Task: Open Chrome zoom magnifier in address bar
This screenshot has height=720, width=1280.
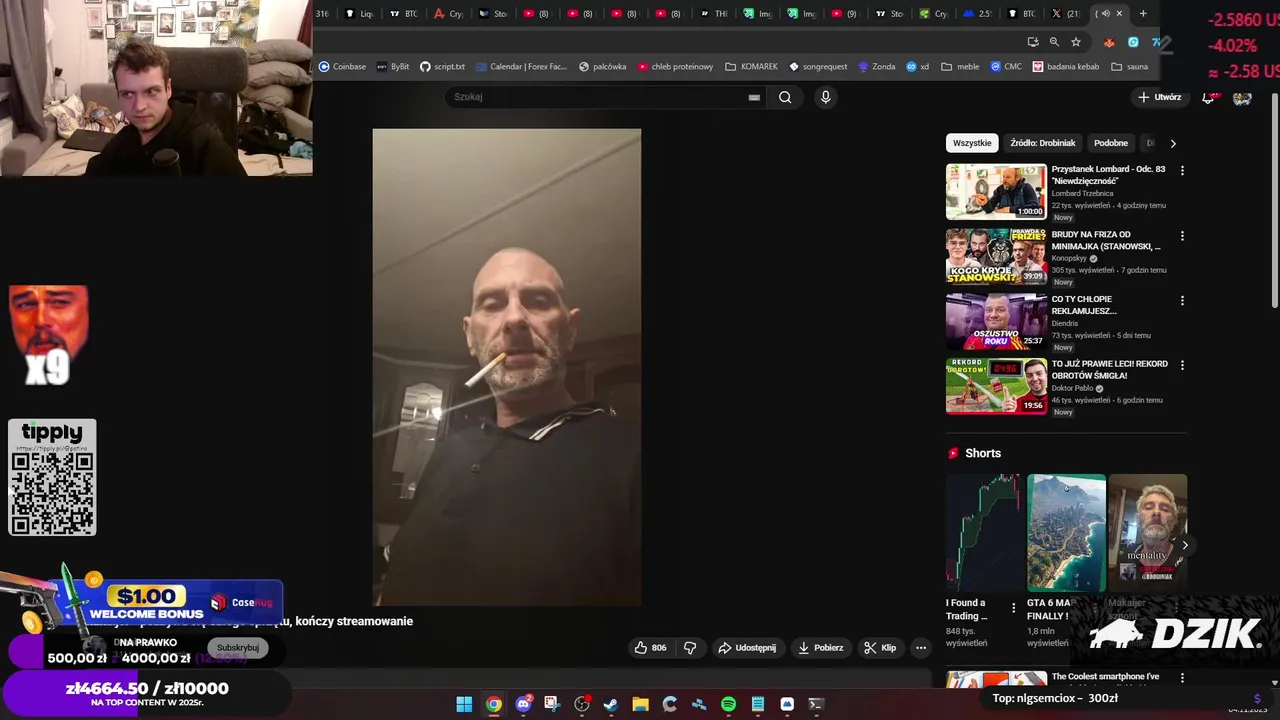Action: [1054, 42]
